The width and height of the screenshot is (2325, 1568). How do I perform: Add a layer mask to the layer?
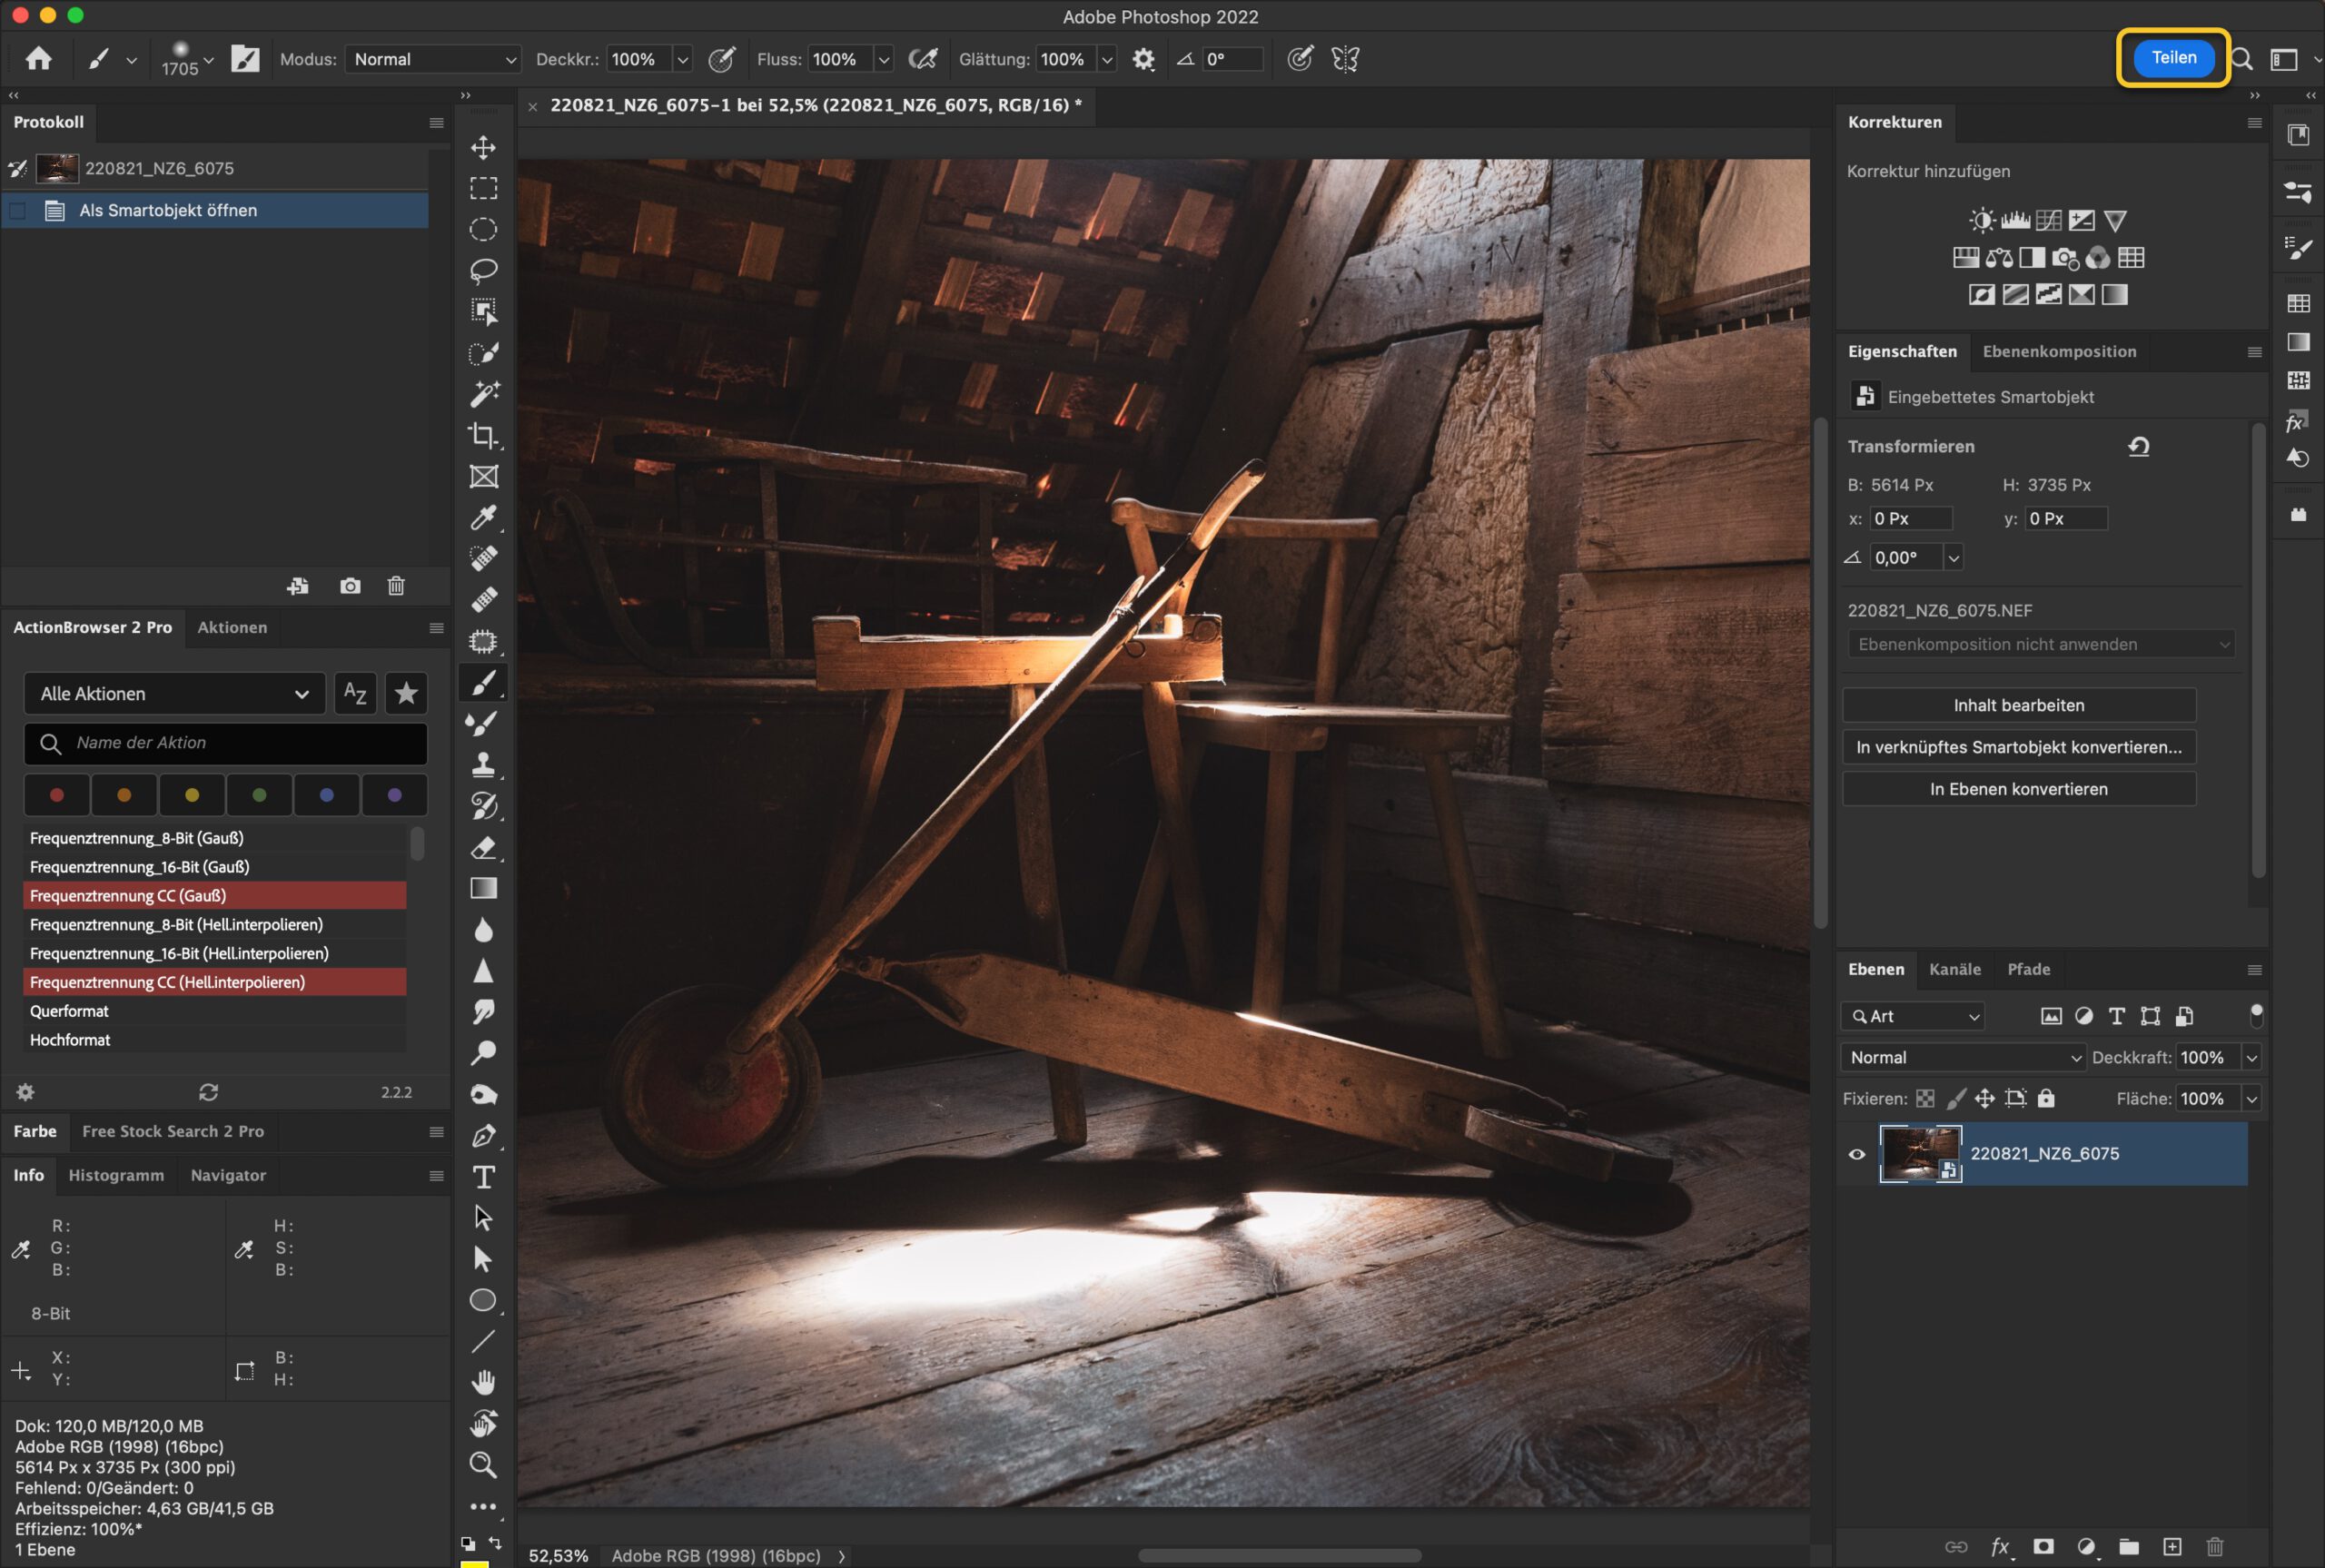pyautogui.click(x=2043, y=1546)
